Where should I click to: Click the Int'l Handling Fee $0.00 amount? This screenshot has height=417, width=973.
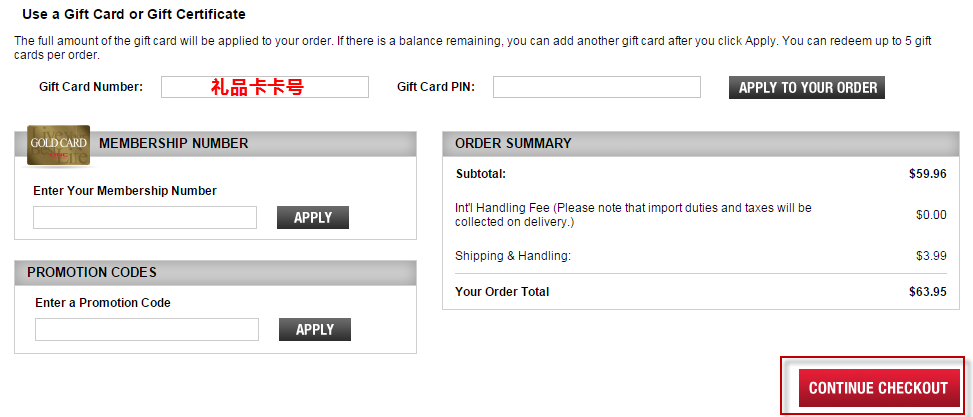931,215
